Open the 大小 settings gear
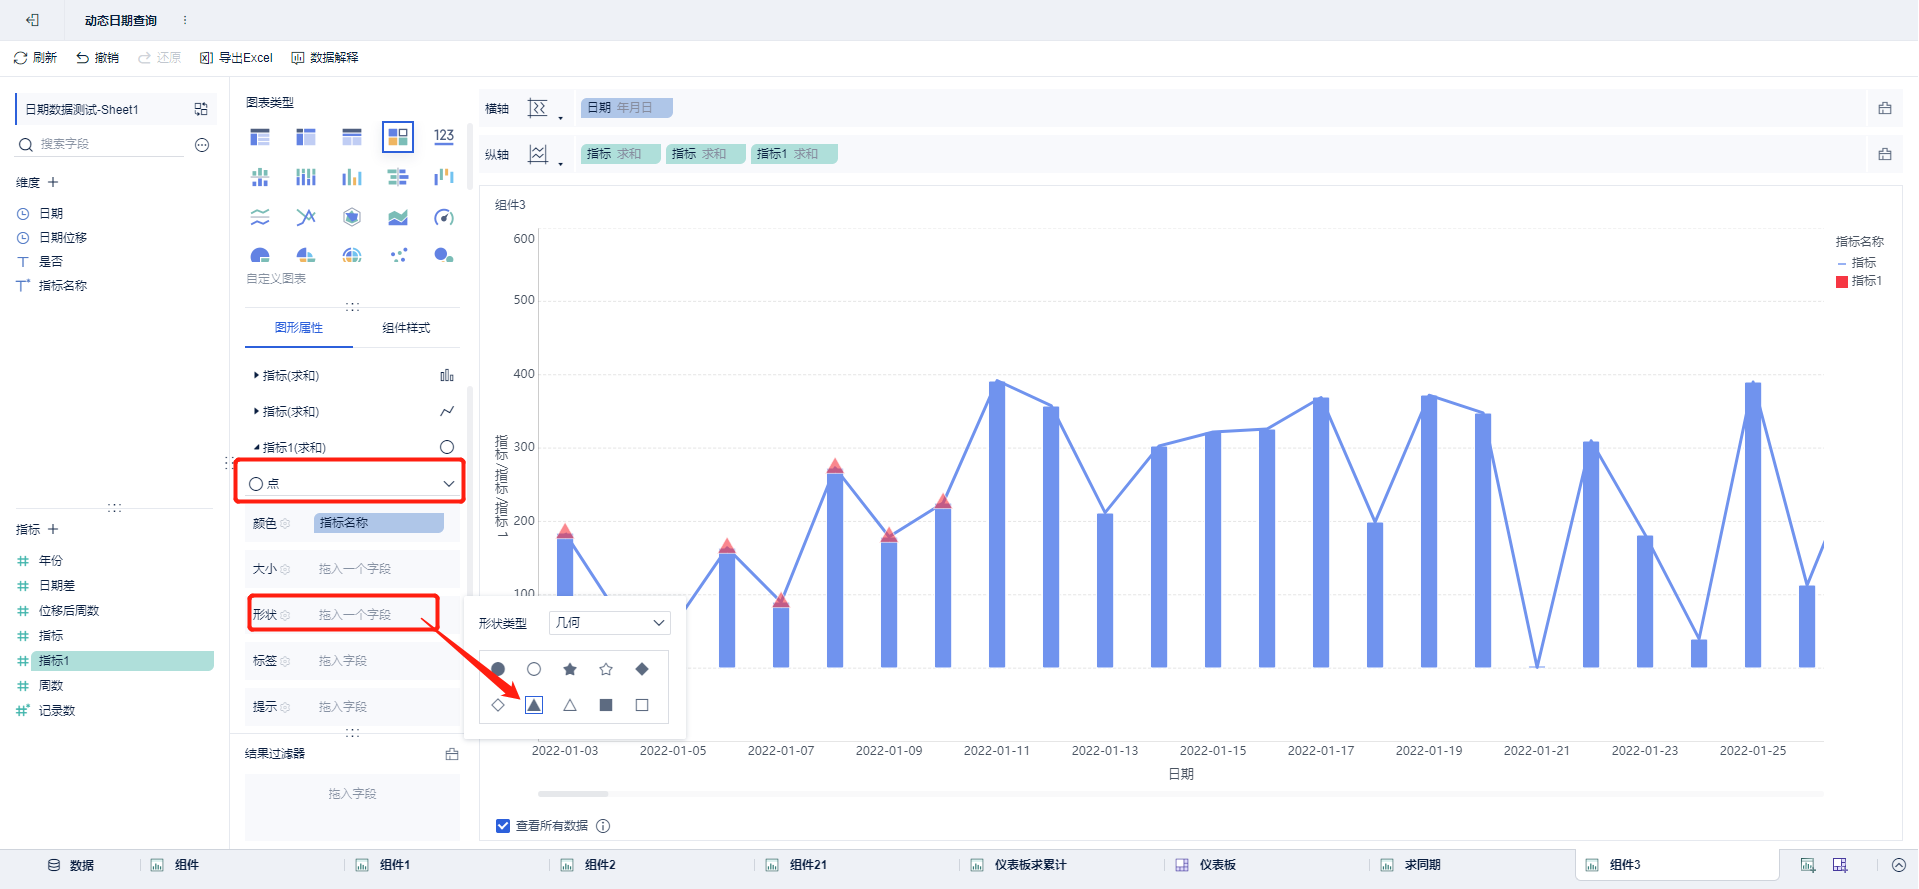 tap(286, 570)
